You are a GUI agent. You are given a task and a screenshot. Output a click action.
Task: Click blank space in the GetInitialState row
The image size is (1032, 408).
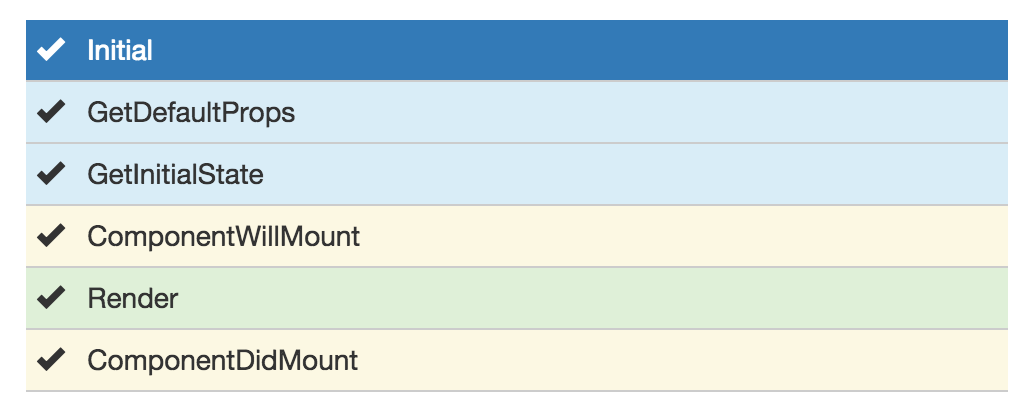point(620,174)
